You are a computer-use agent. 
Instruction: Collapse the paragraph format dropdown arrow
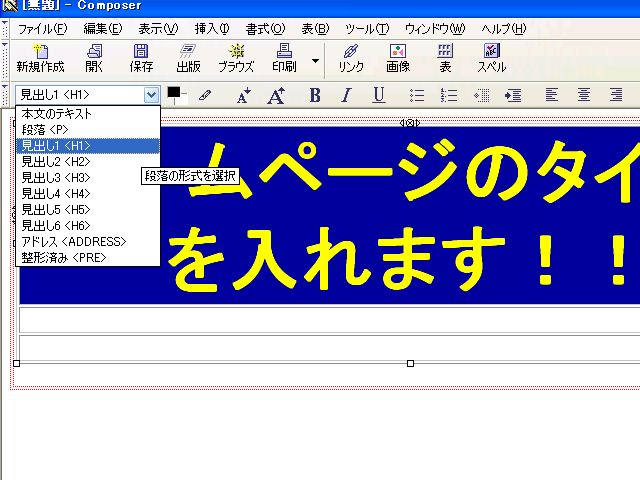coord(151,95)
